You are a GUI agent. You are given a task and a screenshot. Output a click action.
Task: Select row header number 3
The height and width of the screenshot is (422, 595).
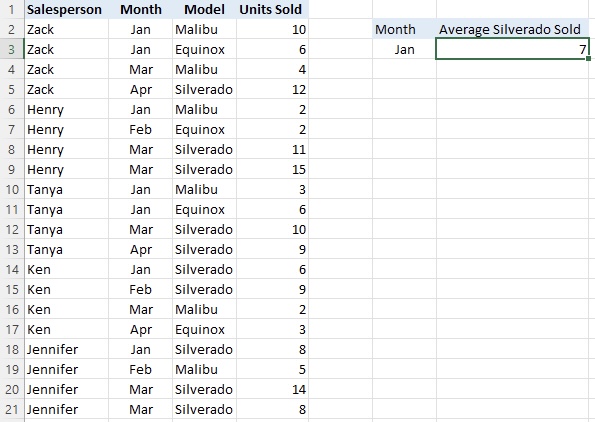11,49
